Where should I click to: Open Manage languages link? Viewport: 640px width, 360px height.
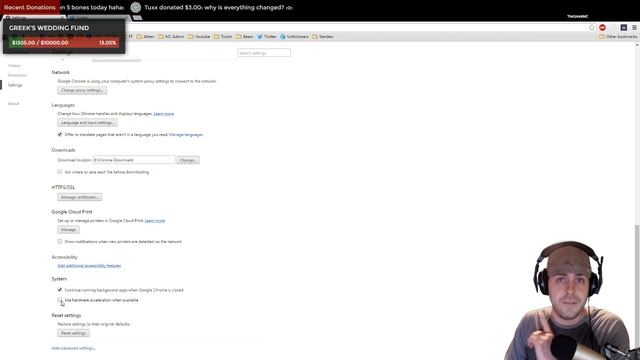(186, 134)
